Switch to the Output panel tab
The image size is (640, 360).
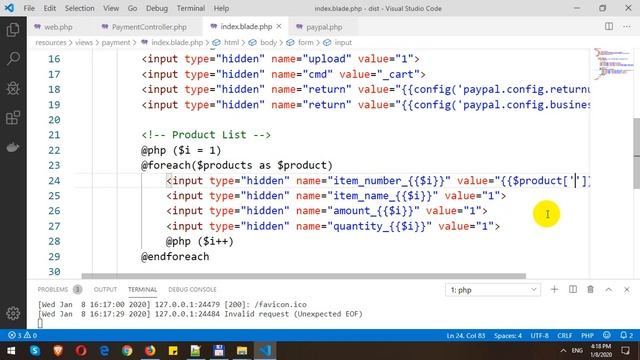click(105, 289)
